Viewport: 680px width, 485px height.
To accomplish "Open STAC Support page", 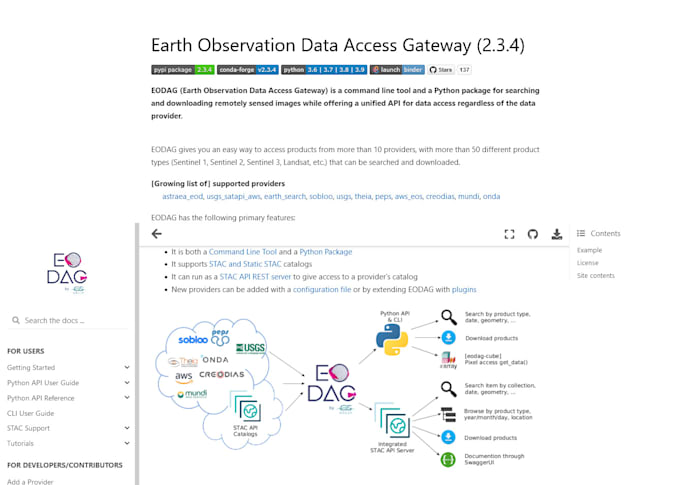I will pos(28,428).
